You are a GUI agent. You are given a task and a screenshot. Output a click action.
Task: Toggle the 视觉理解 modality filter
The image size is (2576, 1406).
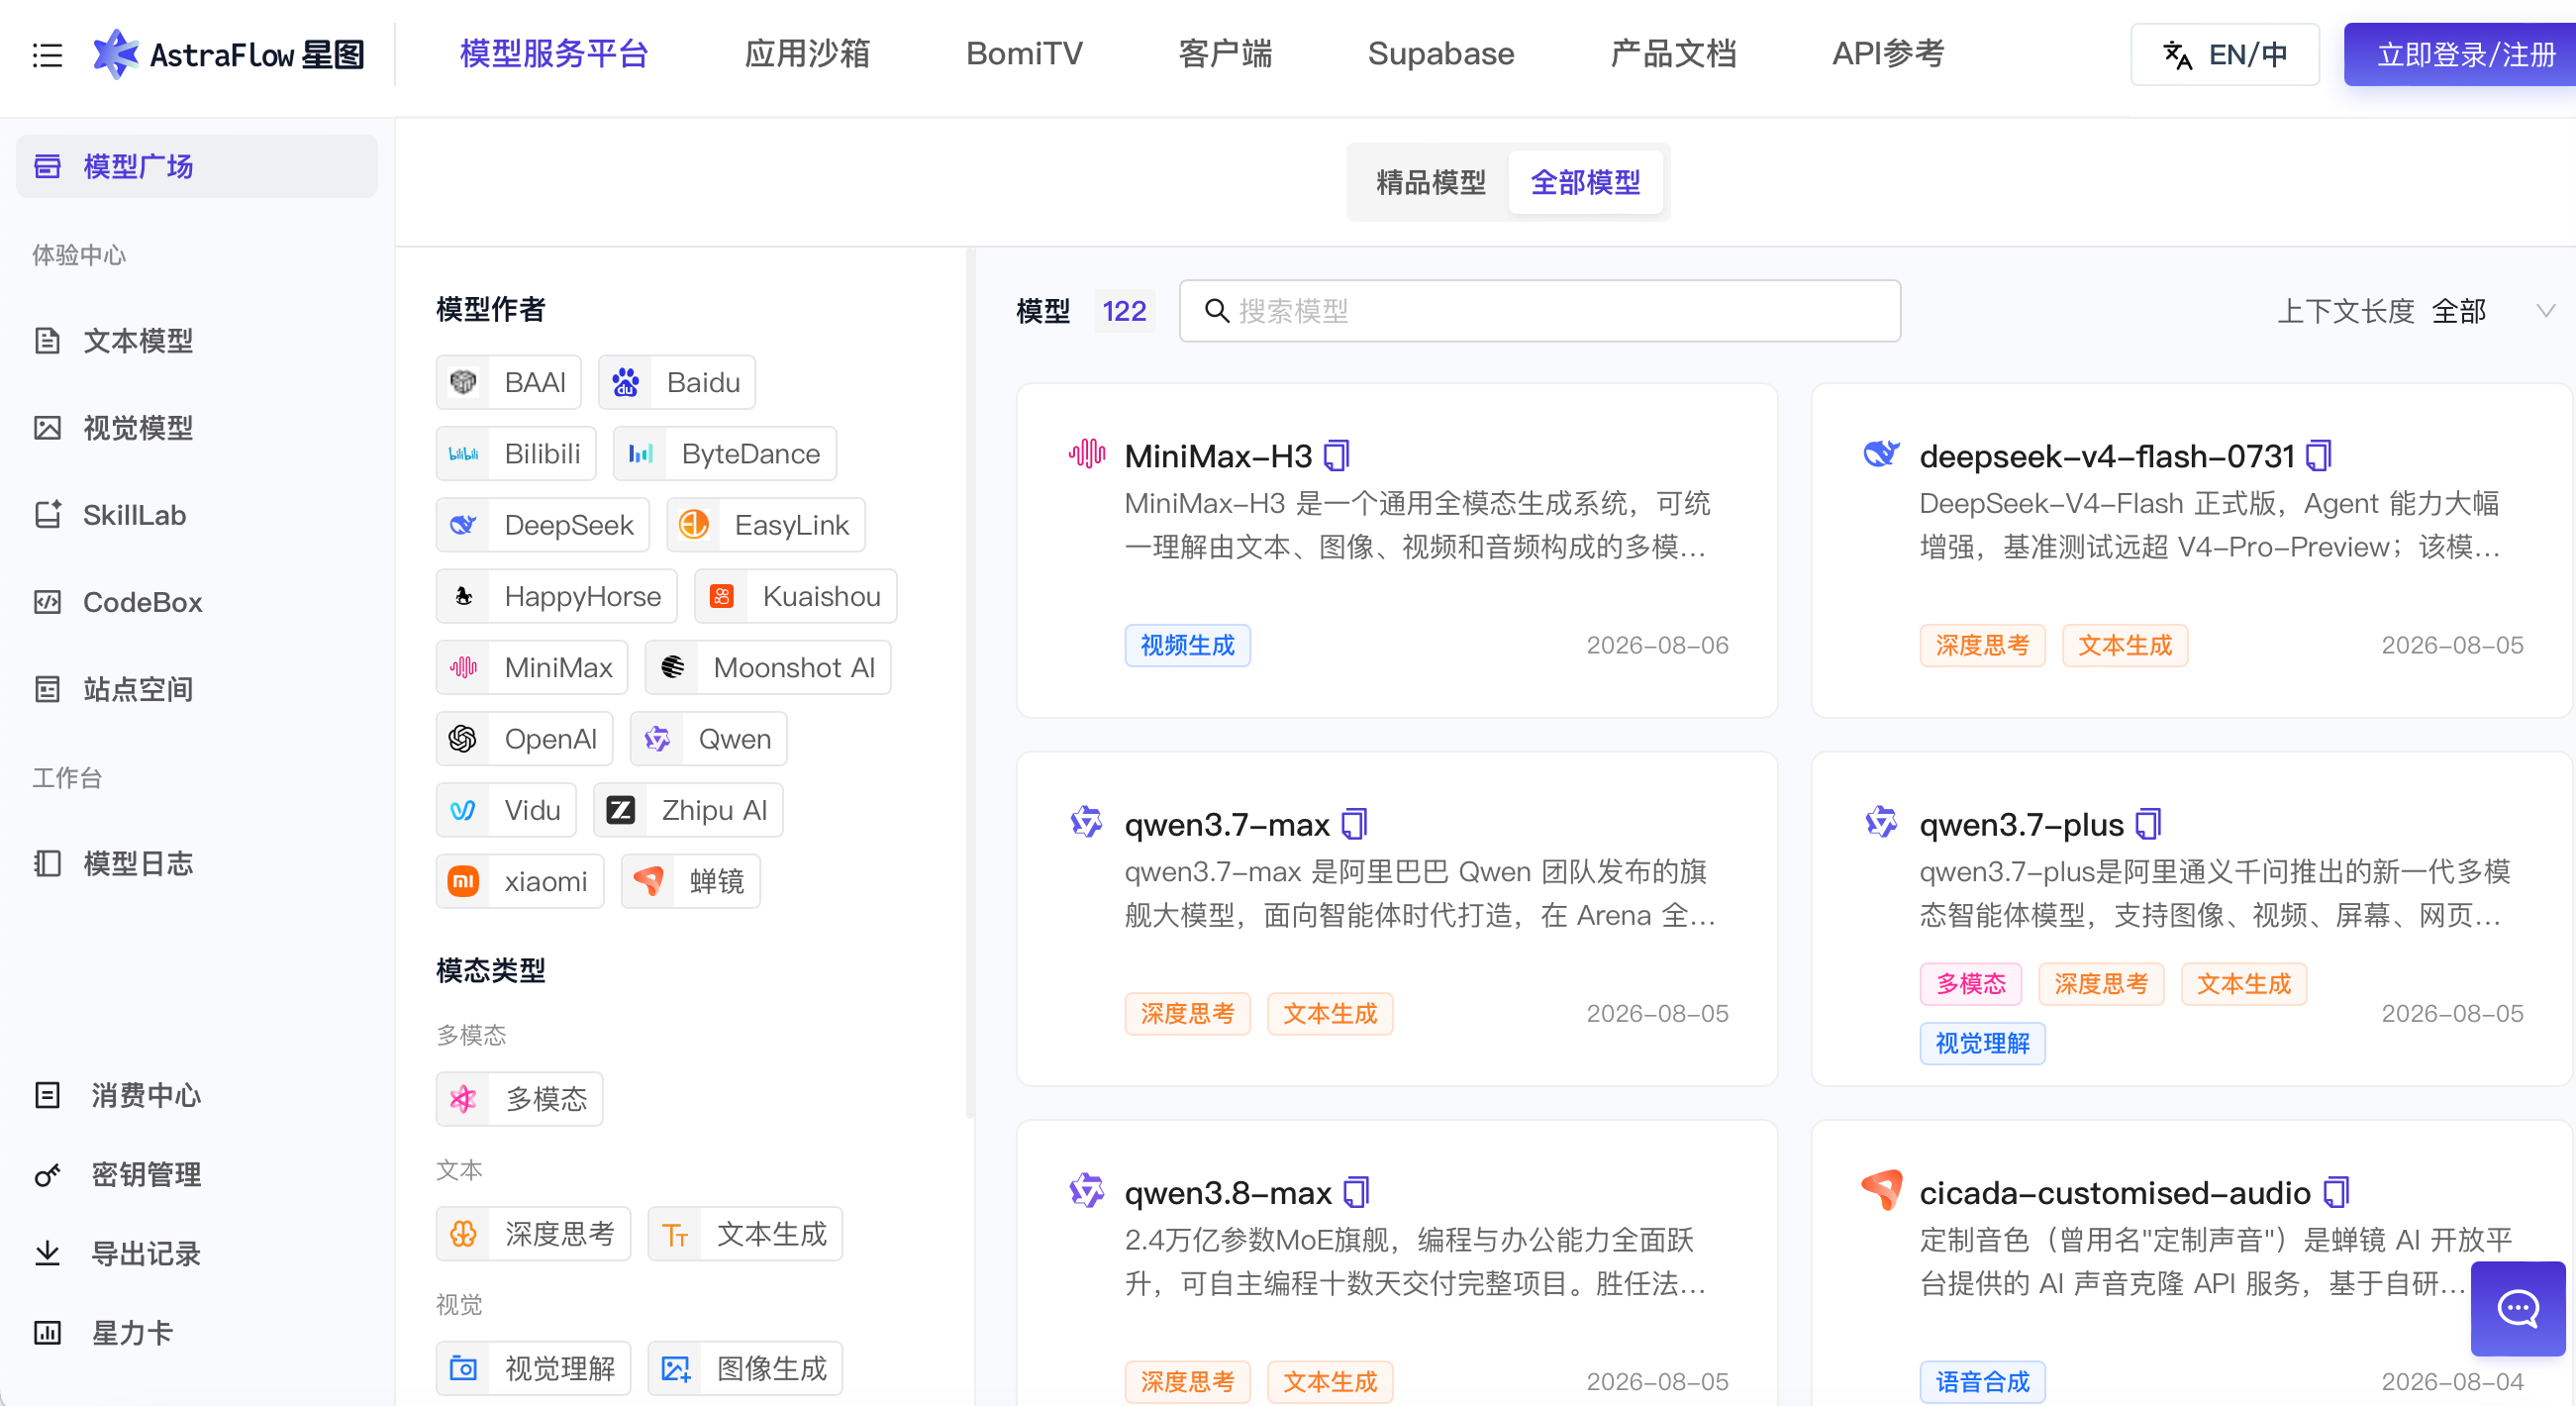point(533,1368)
